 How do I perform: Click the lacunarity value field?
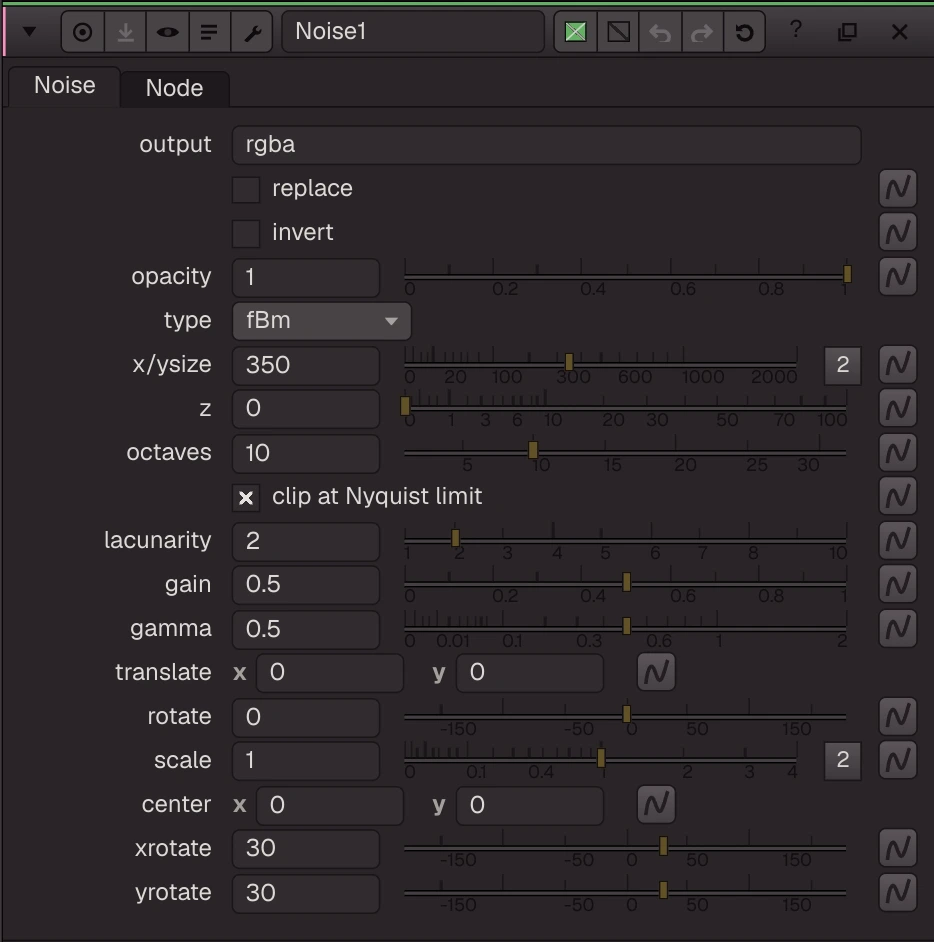tap(306, 541)
